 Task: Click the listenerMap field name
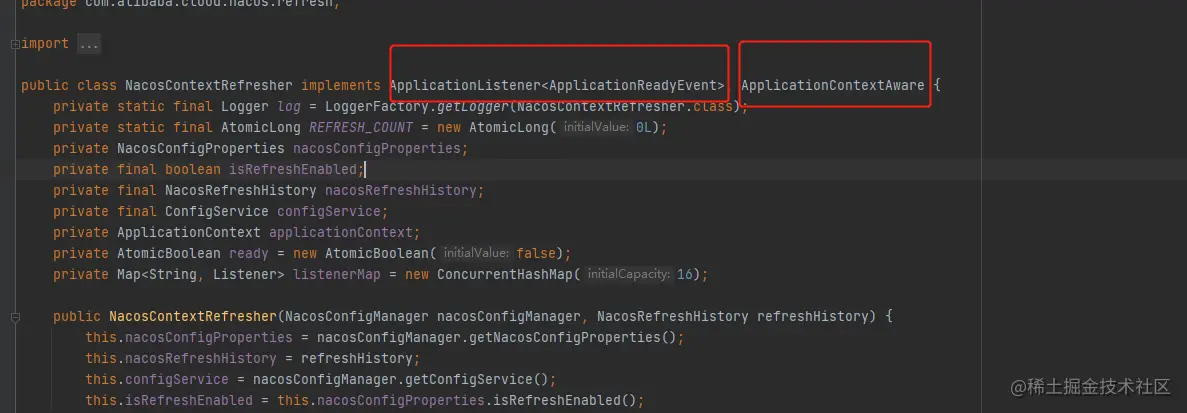coord(337,274)
